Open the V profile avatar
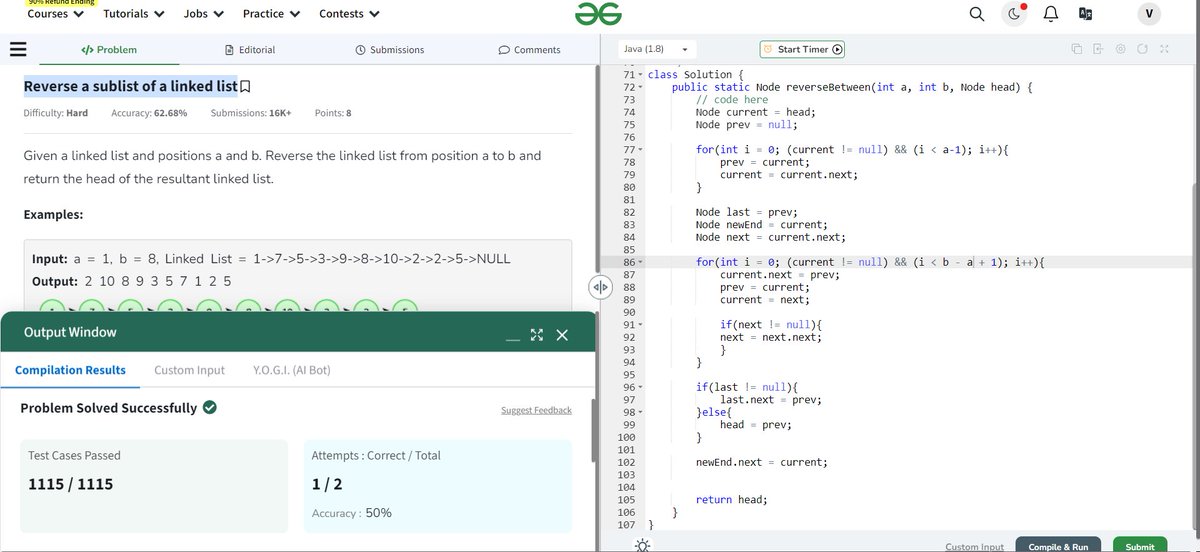This screenshot has width=1200, height=552. [x=1149, y=14]
